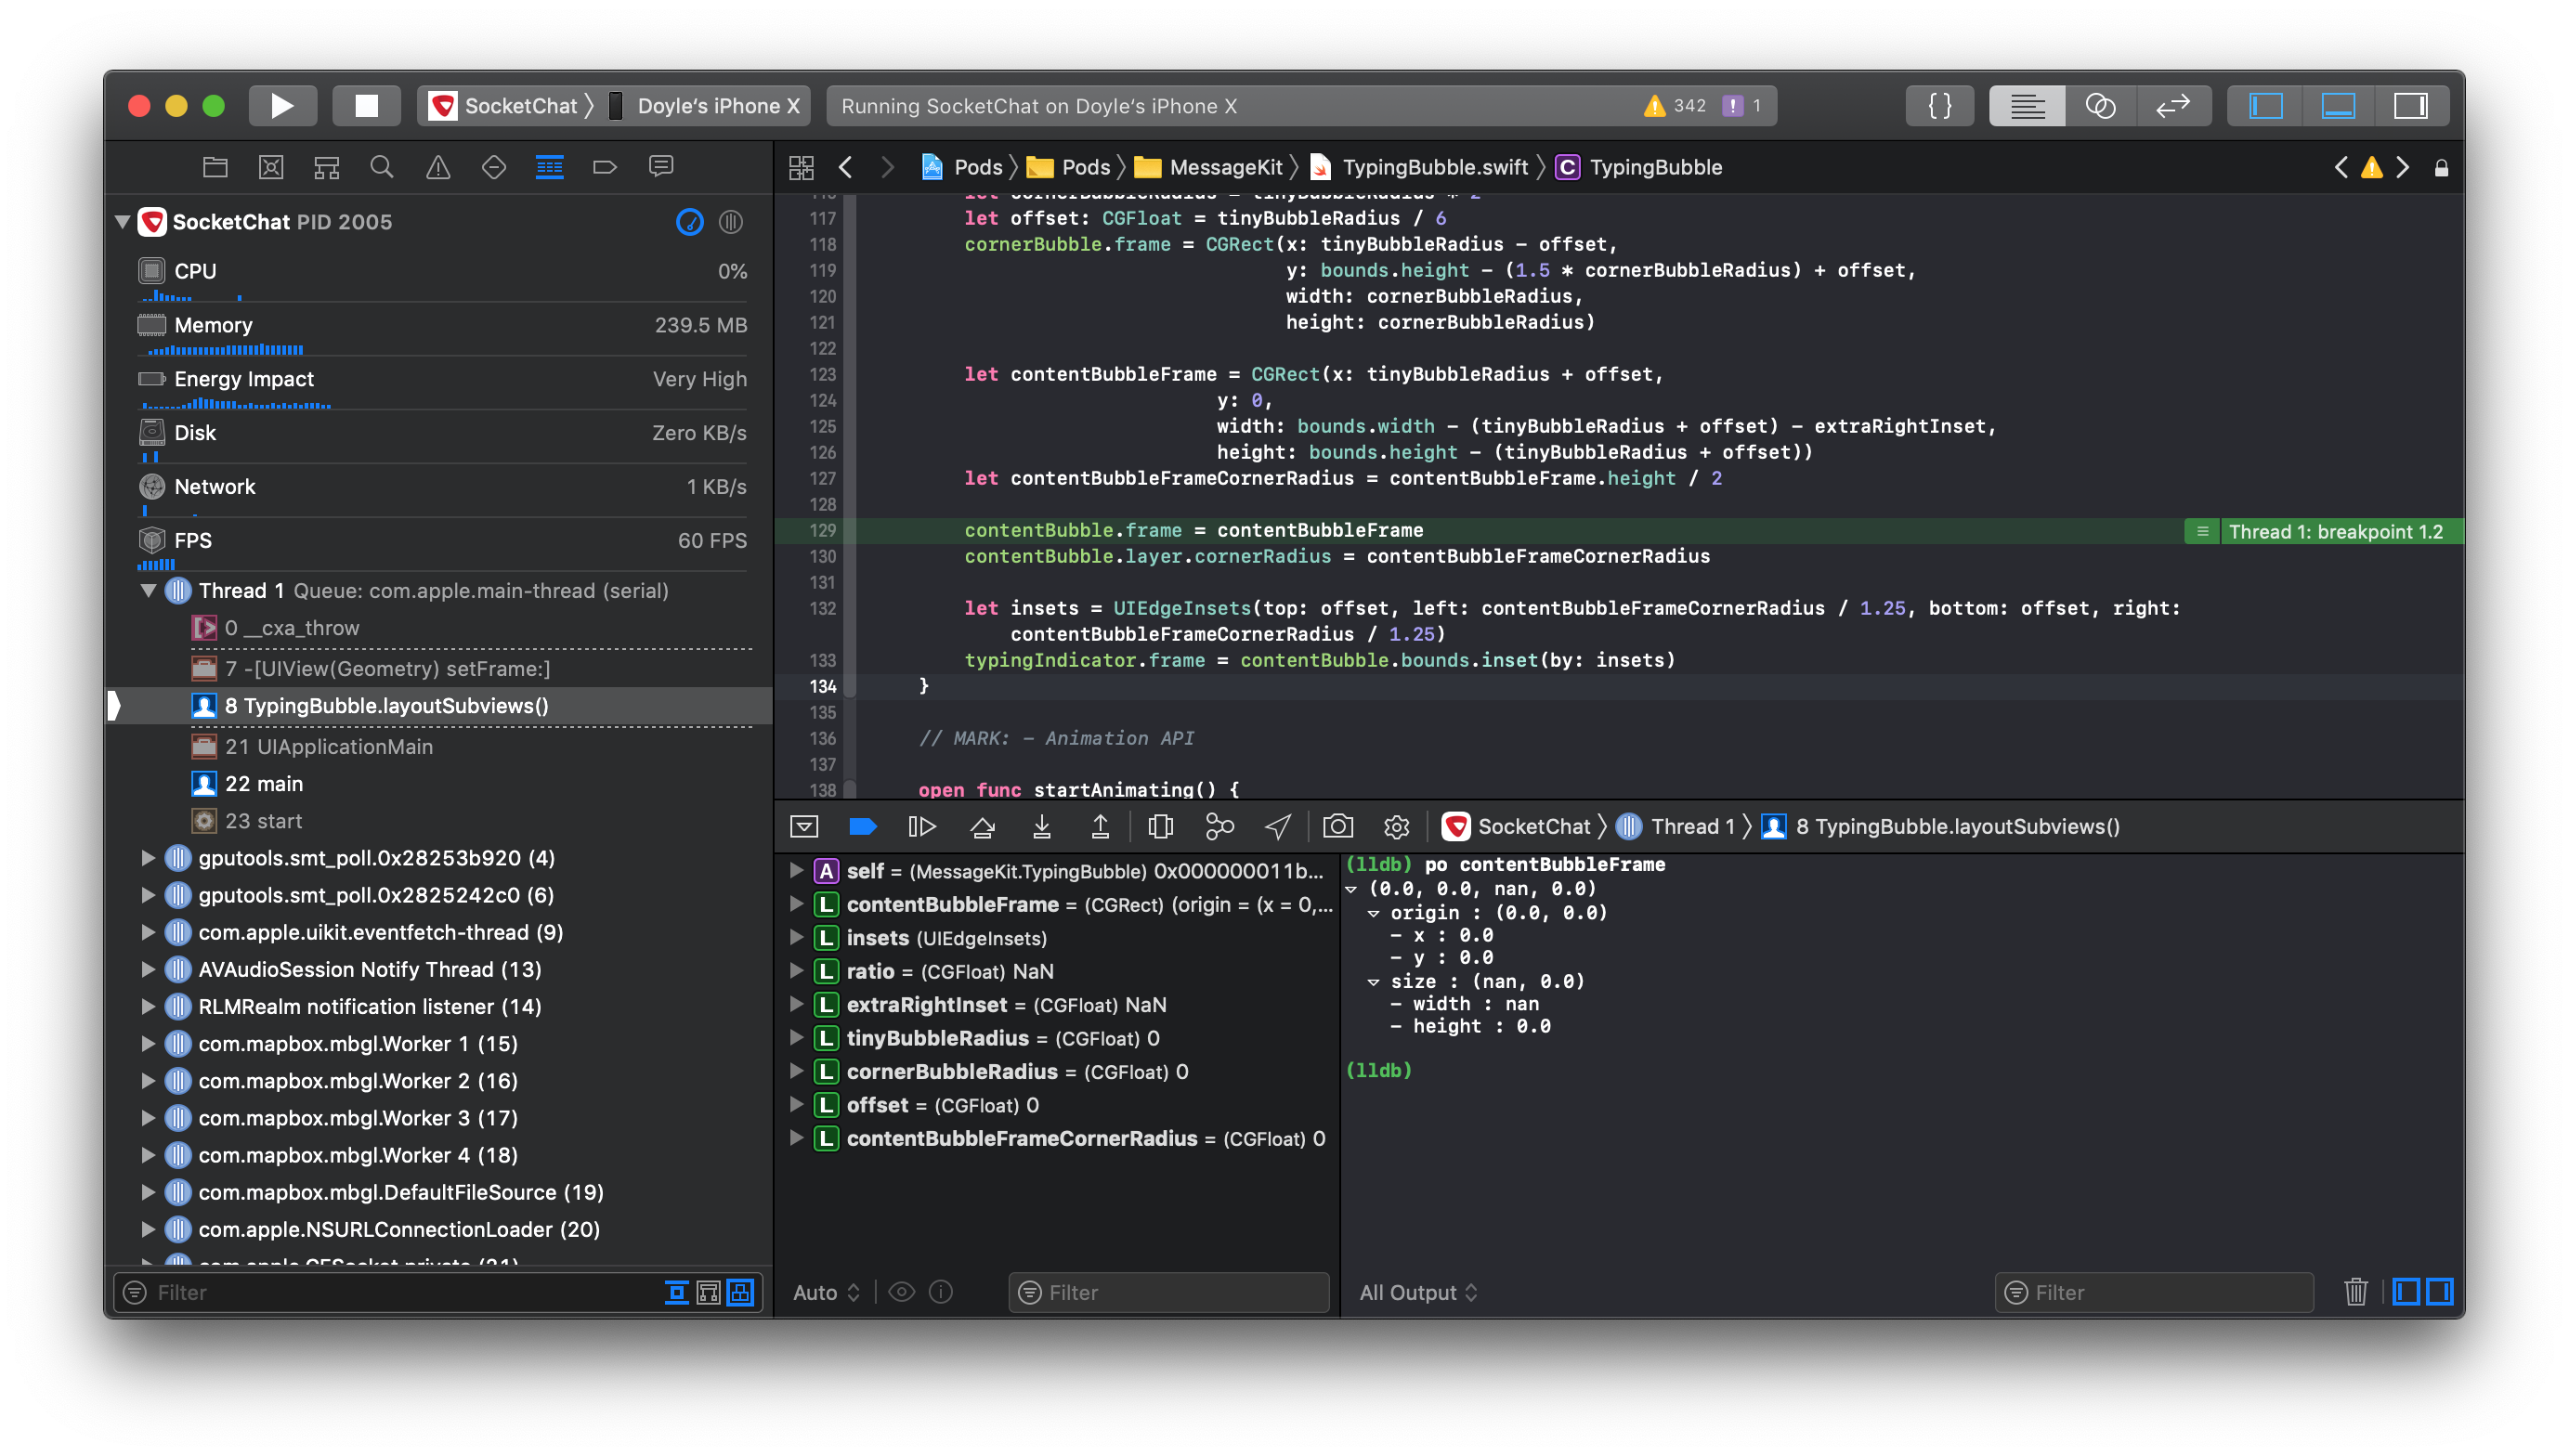Click the thread view options icon beside PID

click(731, 222)
